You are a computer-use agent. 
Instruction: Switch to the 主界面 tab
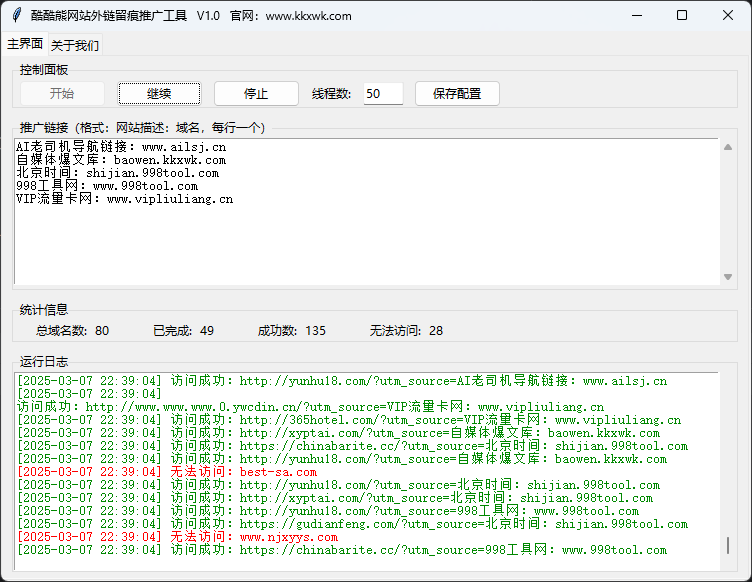pyautogui.click(x=25, y=44)
